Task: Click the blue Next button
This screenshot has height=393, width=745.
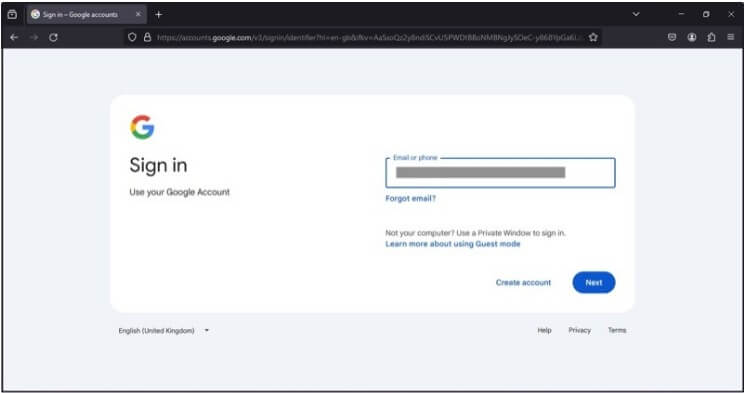Action: click(x=594, y=282)
